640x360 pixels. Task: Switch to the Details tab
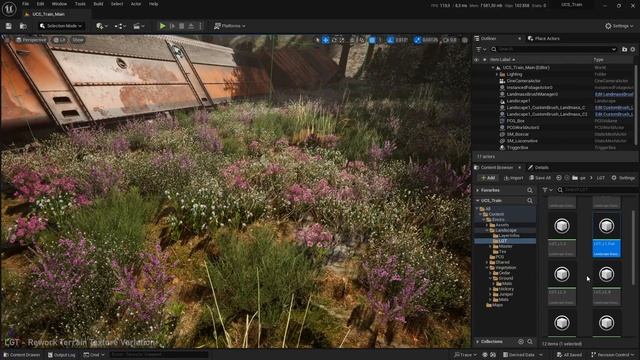pyautogui.click(x=538, y=167)
